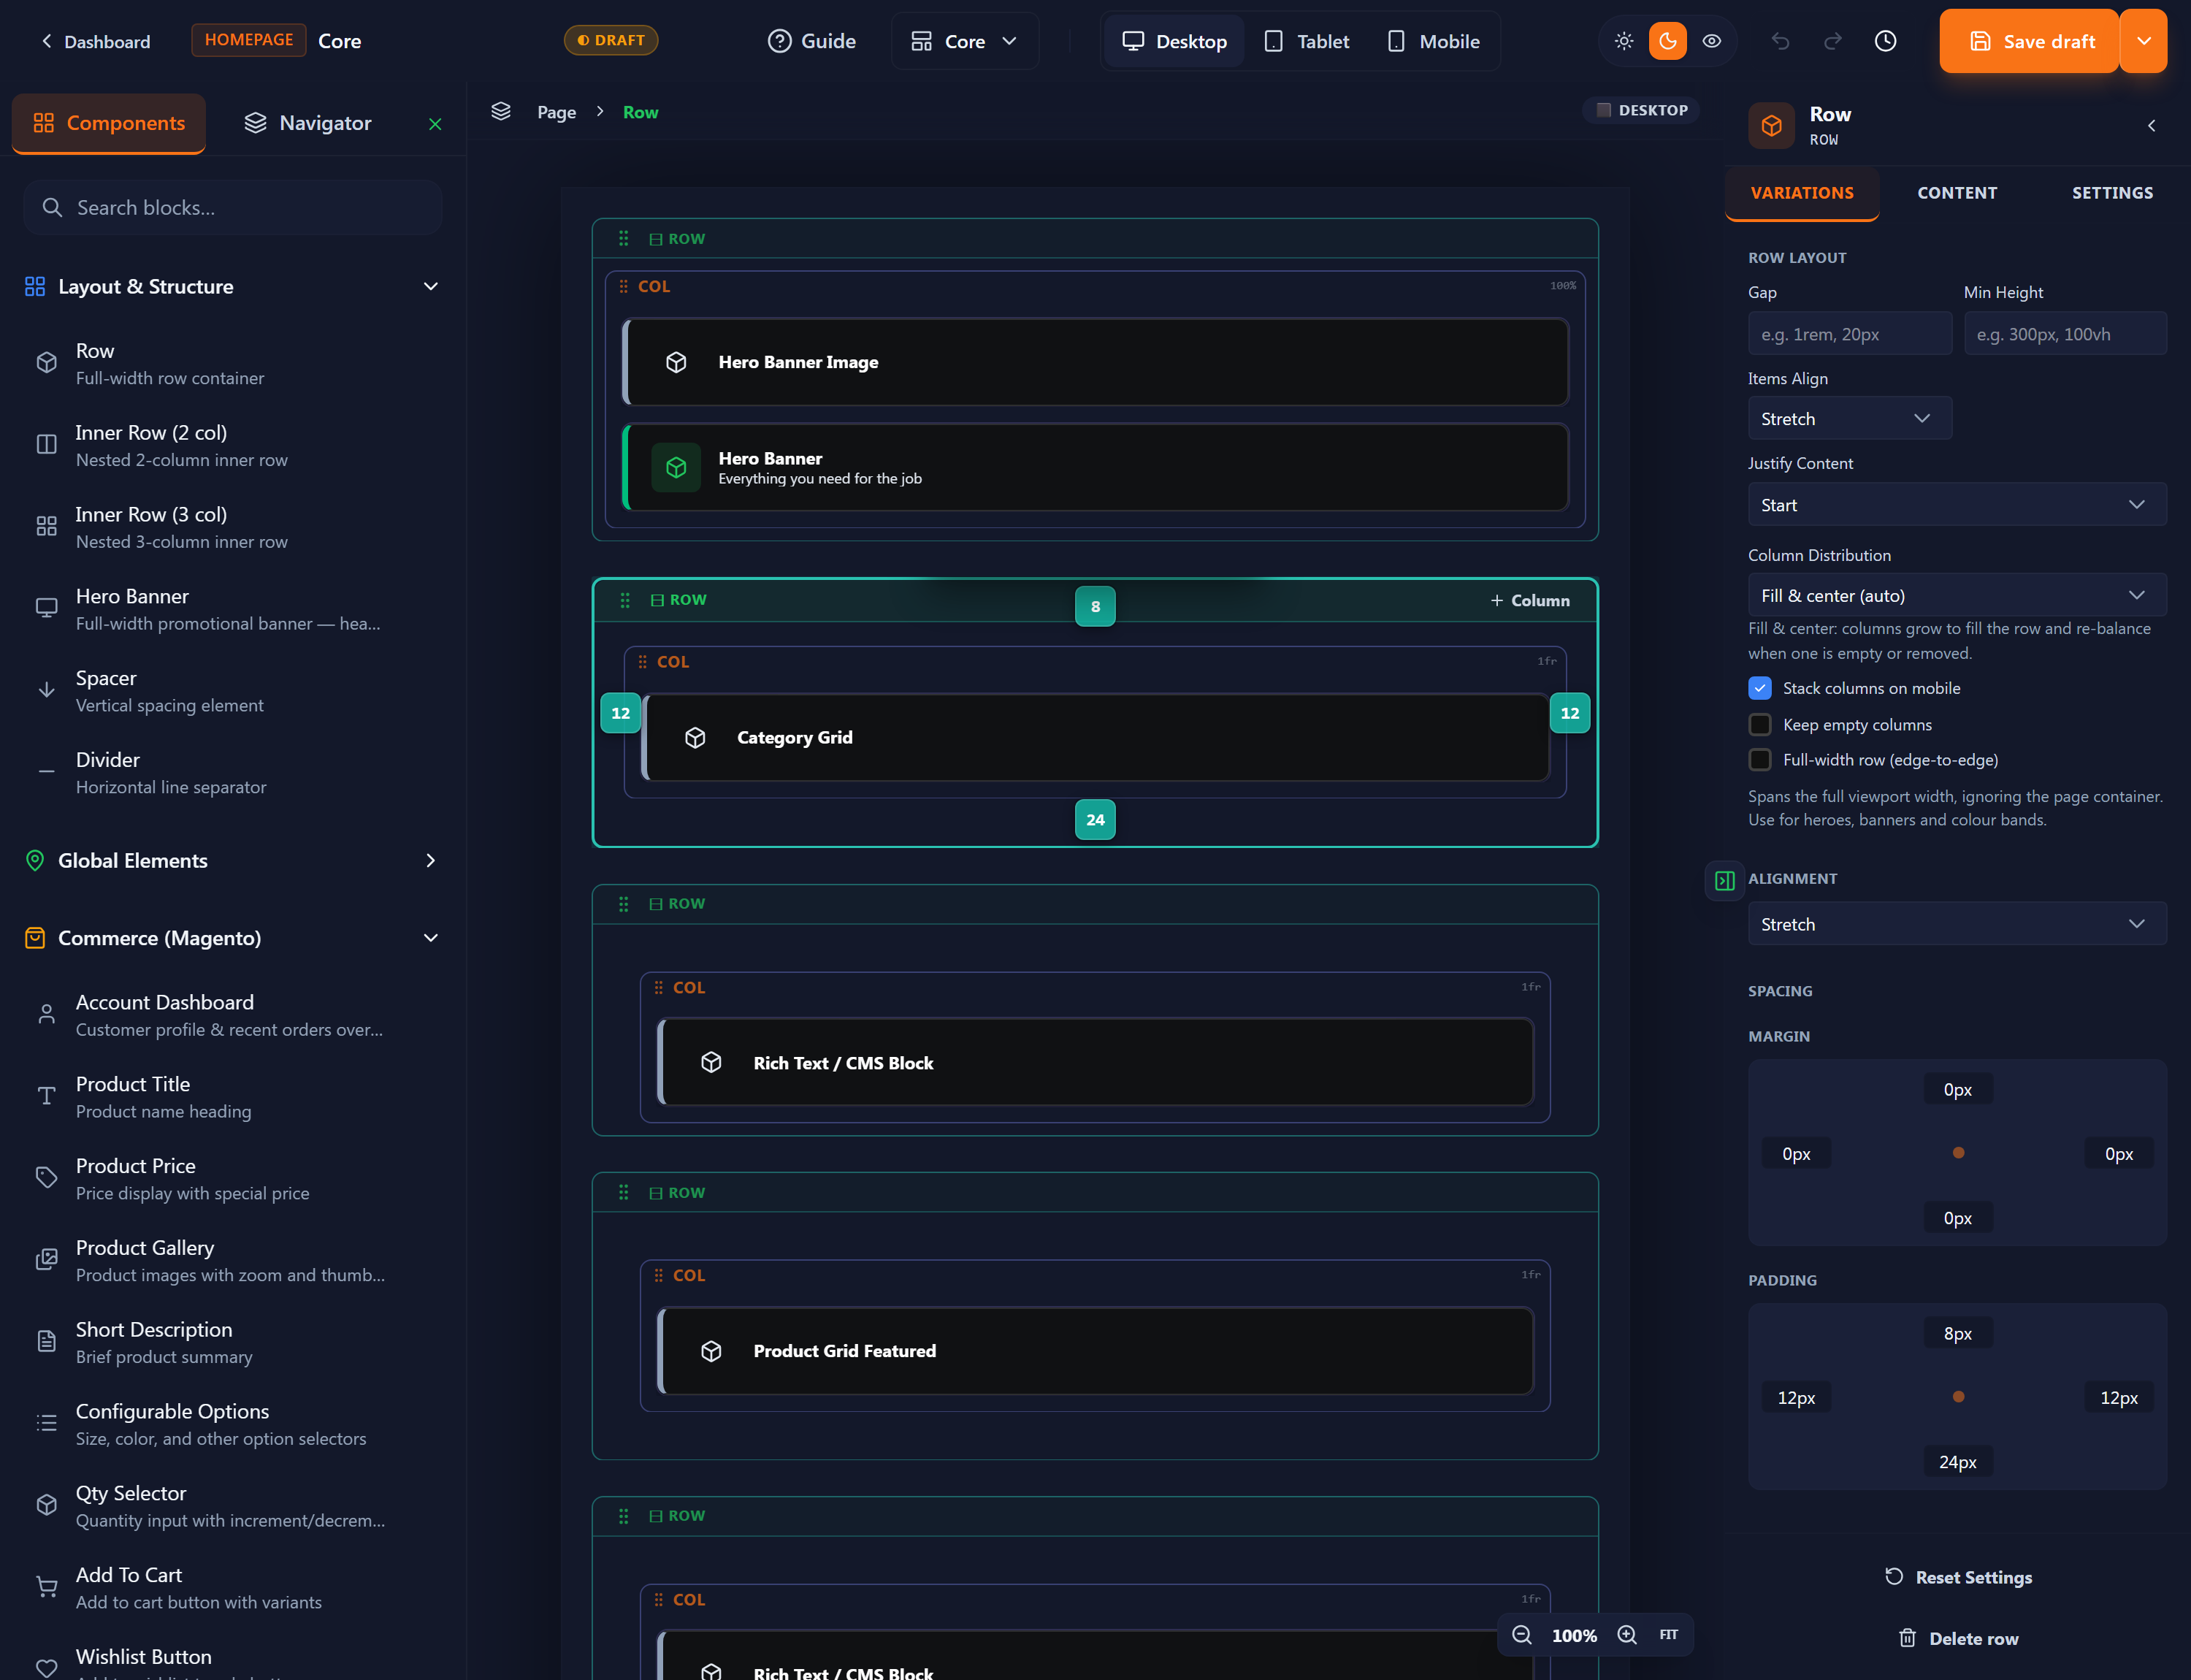Open the Components tab
The width and height of the screenshot is (2191, 1680).
pyautogui.click(x=109, y=123)
